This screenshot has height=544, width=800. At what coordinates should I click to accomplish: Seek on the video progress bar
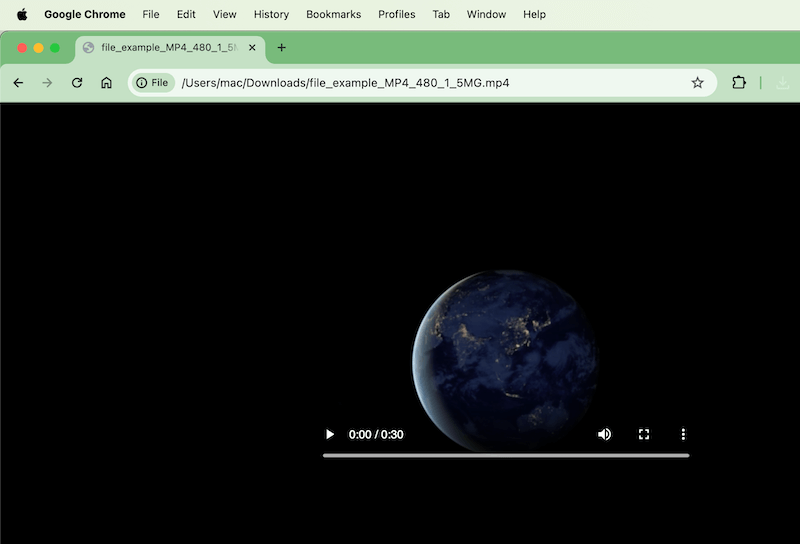[x=506, y=455]
